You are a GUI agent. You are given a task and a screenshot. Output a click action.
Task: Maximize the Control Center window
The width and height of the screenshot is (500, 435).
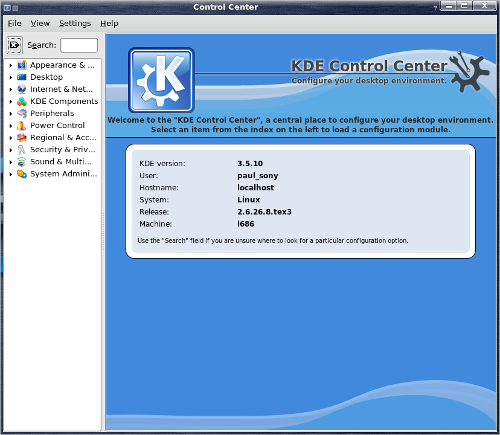pos(465,6)
